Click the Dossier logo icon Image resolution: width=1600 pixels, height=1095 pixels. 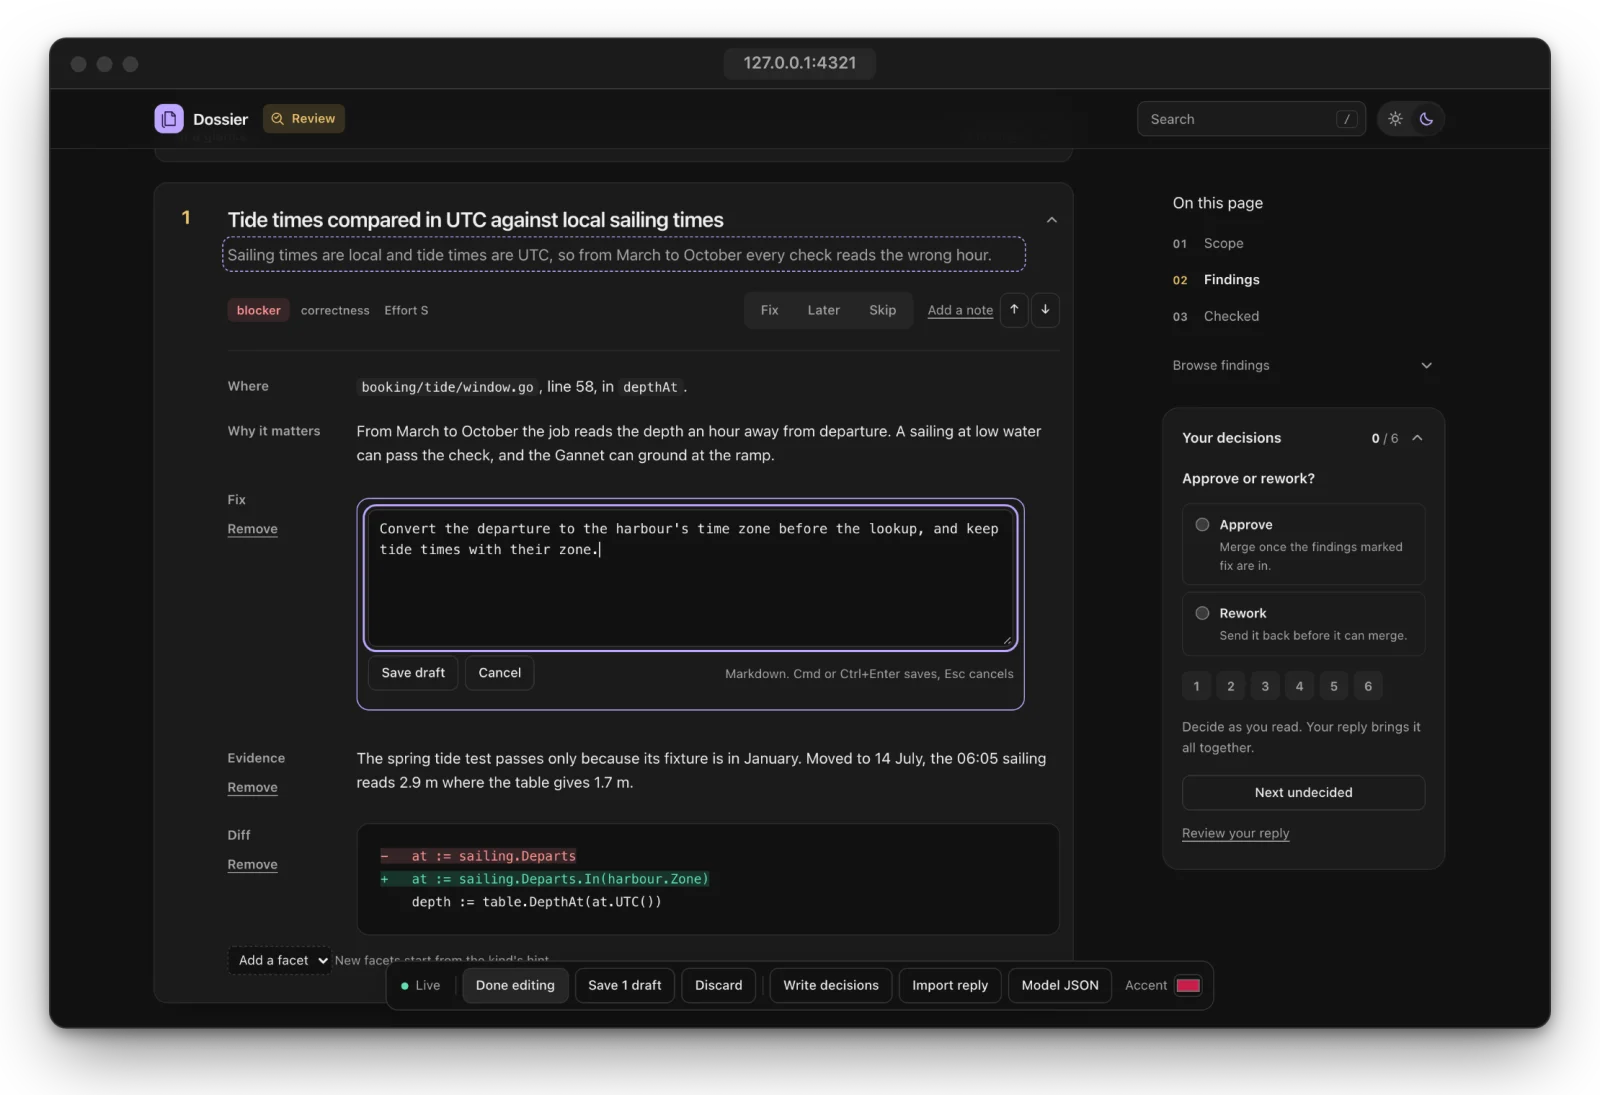pos(169,119)
